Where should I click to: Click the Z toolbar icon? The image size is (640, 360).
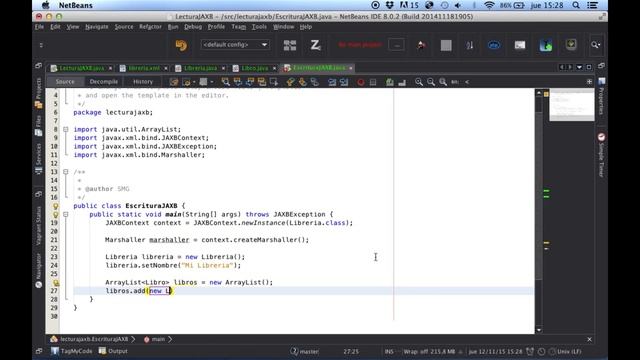[x=315, y=45]
